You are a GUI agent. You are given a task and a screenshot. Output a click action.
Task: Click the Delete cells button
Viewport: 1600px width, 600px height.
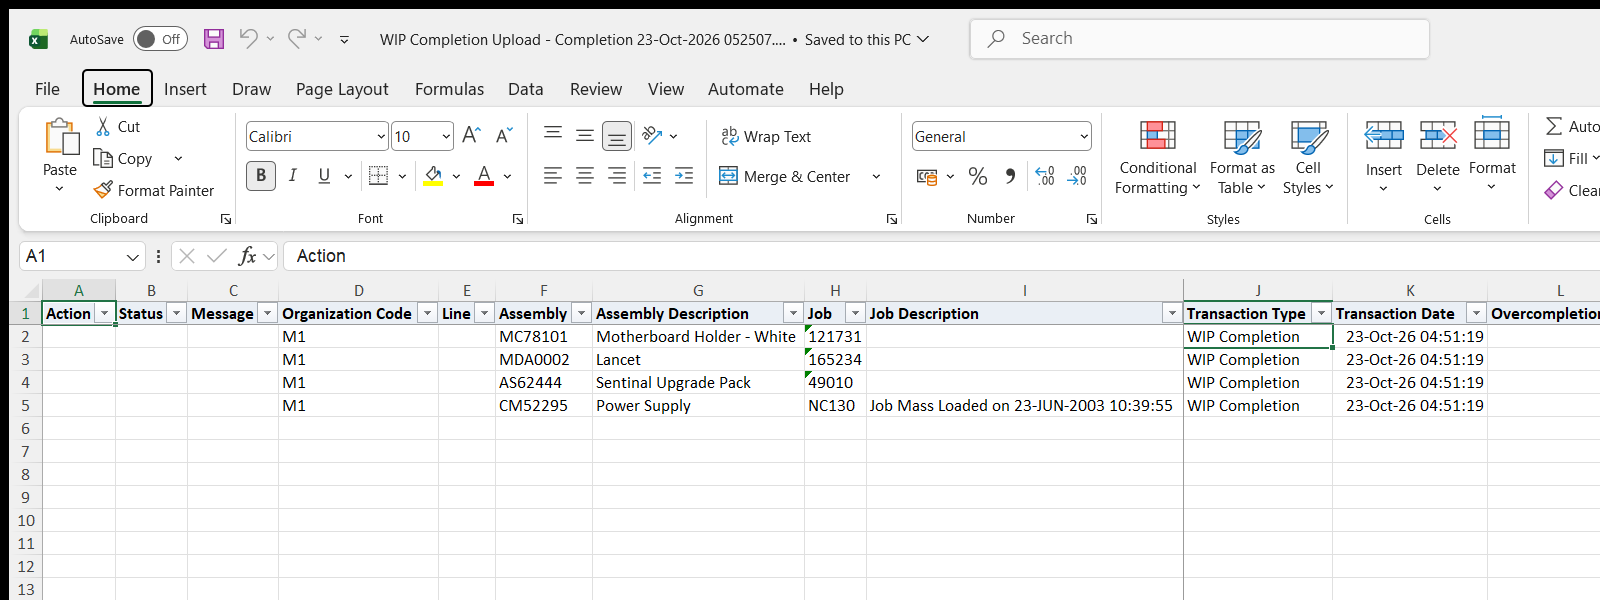[x=1438, y=157]
